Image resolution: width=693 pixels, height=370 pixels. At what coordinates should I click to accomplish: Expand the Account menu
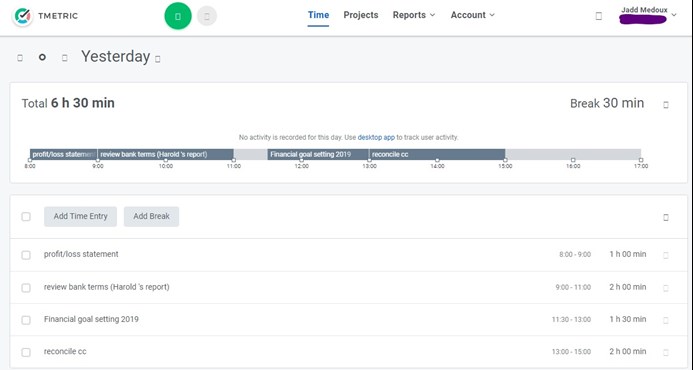pyautogui.click(x=472, y=15)
